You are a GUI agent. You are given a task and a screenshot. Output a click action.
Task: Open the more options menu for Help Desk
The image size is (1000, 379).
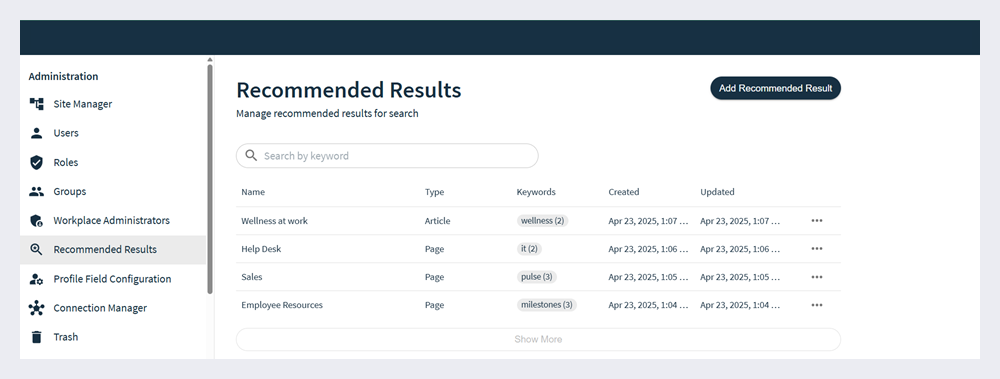tap(816, 249)
